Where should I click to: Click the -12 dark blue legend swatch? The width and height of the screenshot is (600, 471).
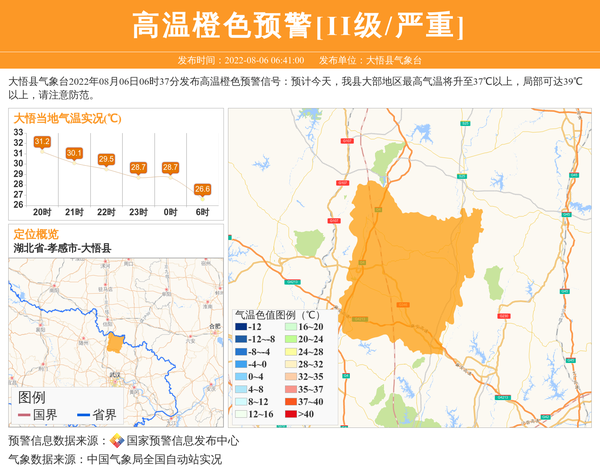pos(241,327)
